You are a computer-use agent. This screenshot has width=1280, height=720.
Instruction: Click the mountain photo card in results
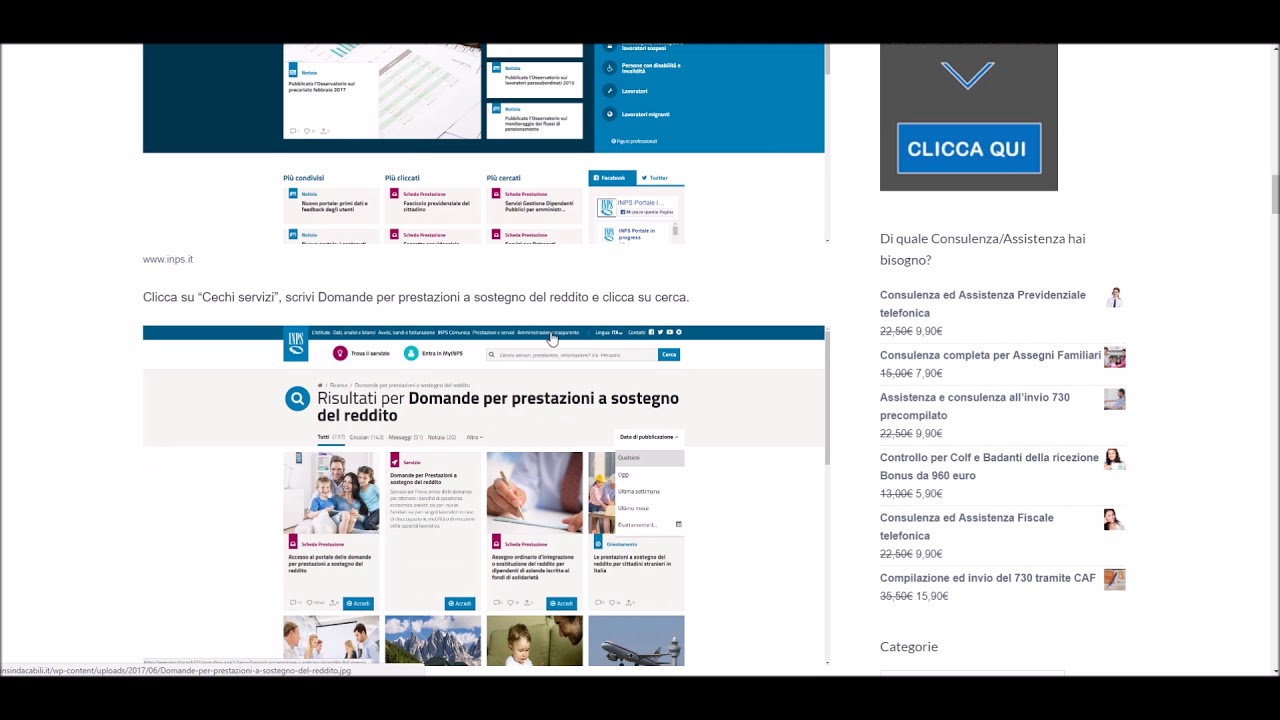pos(433,640)
